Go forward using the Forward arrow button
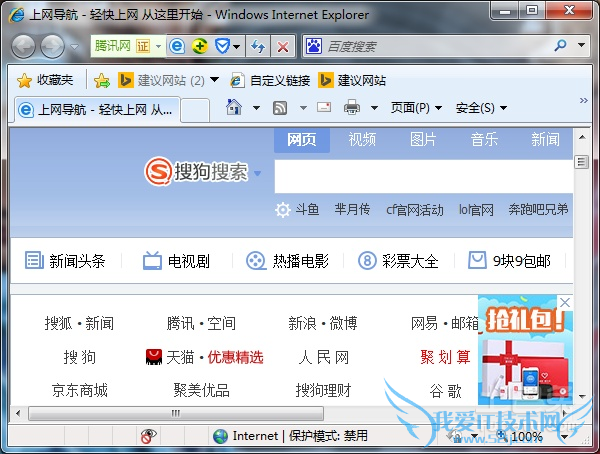Image resolution: width=600 pixels, height=454 pixels. pos(52,47)
